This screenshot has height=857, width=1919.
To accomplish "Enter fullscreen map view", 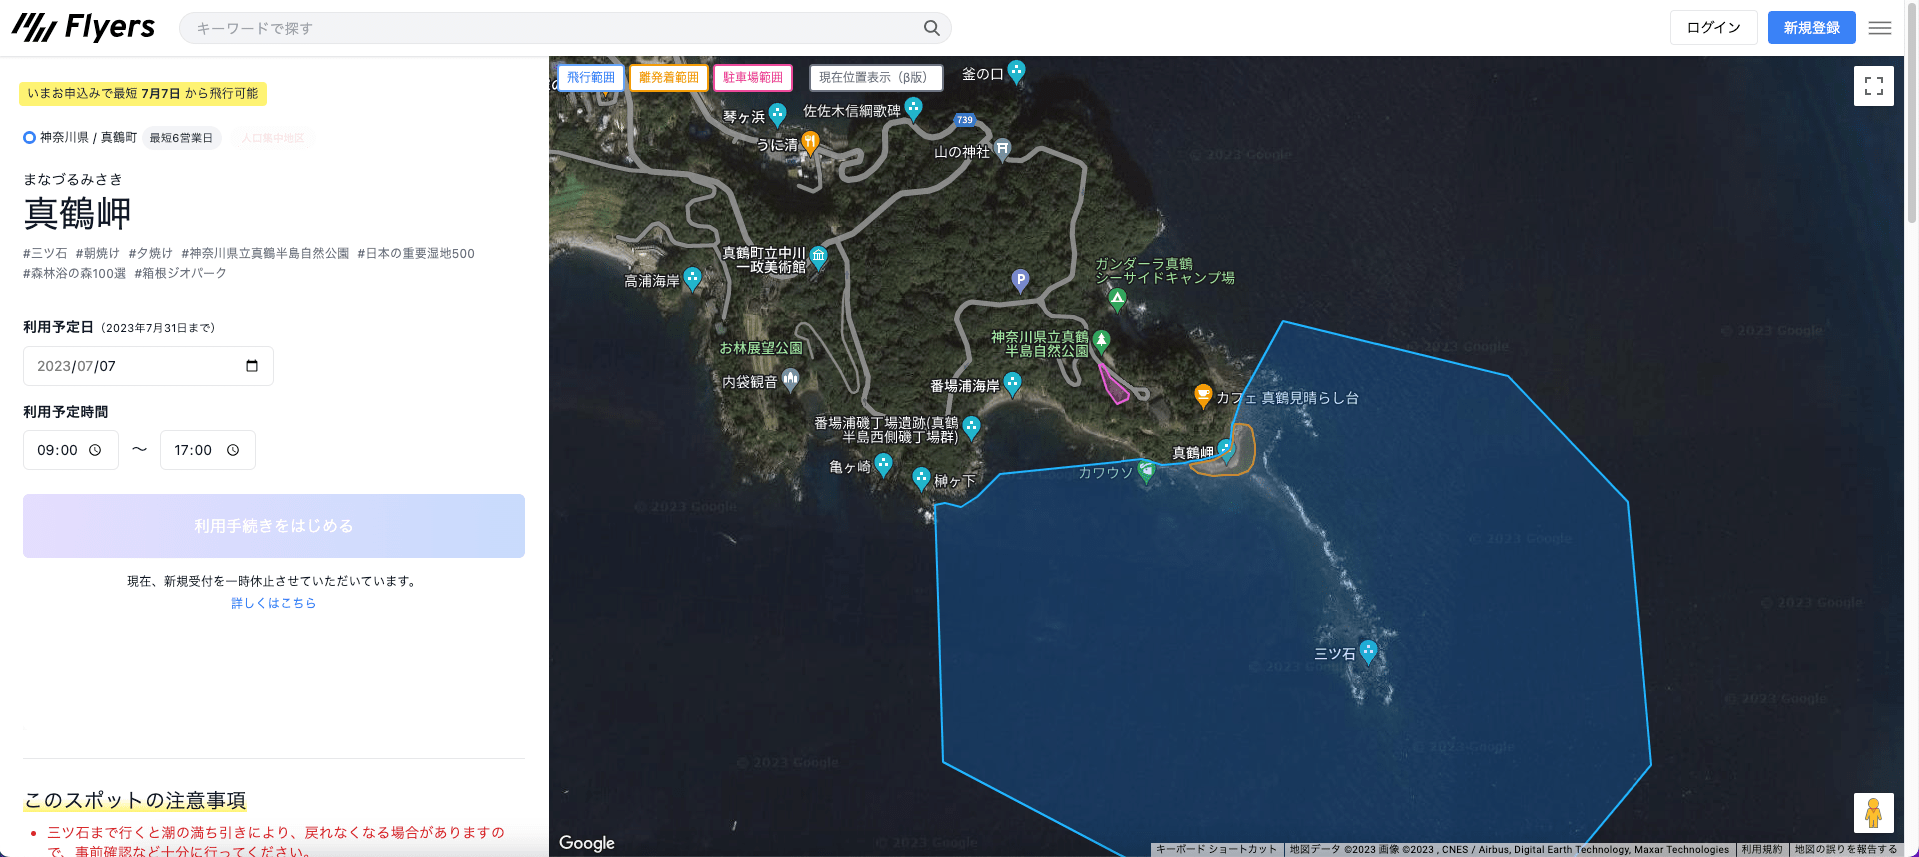I will (x=1873, y=86).
